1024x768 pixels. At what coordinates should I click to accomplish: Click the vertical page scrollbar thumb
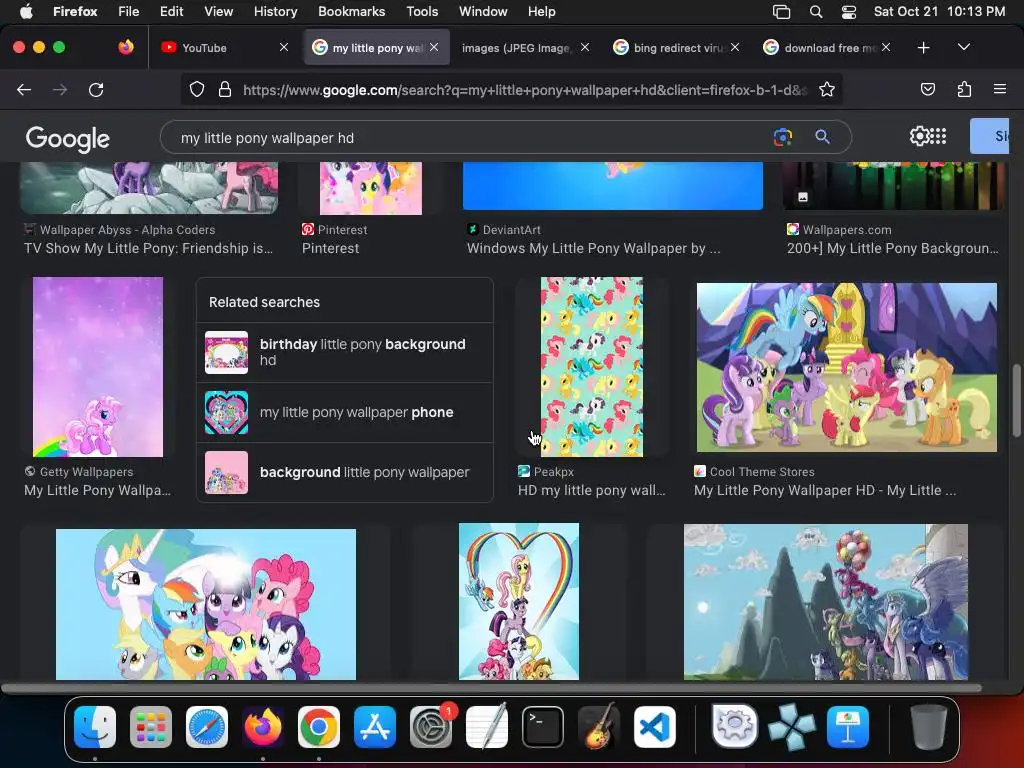(x=1016, y=400)
